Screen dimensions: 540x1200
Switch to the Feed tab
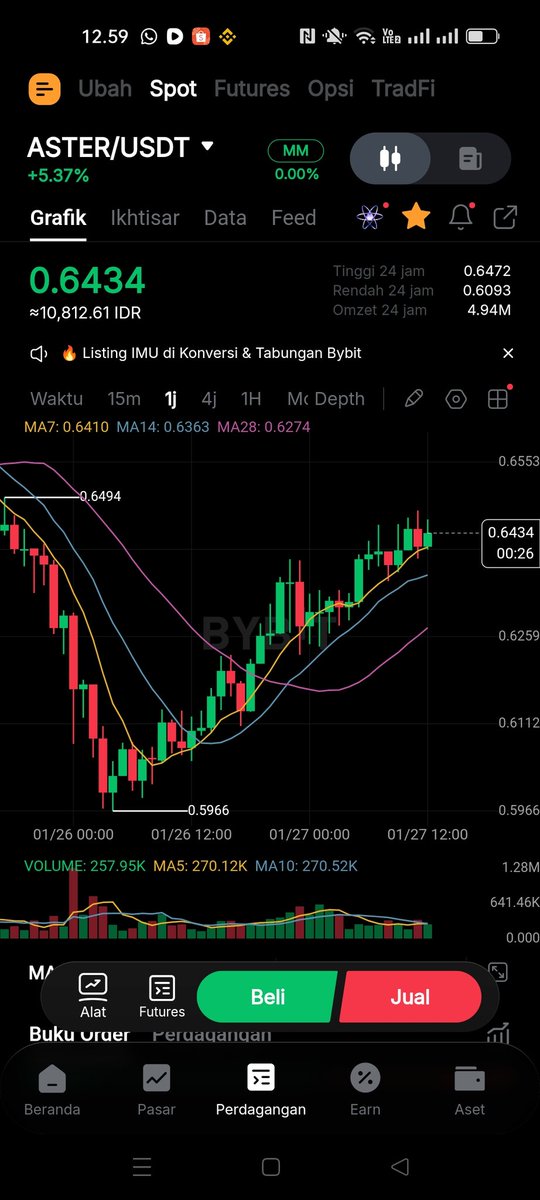click(x=294, y=218)
